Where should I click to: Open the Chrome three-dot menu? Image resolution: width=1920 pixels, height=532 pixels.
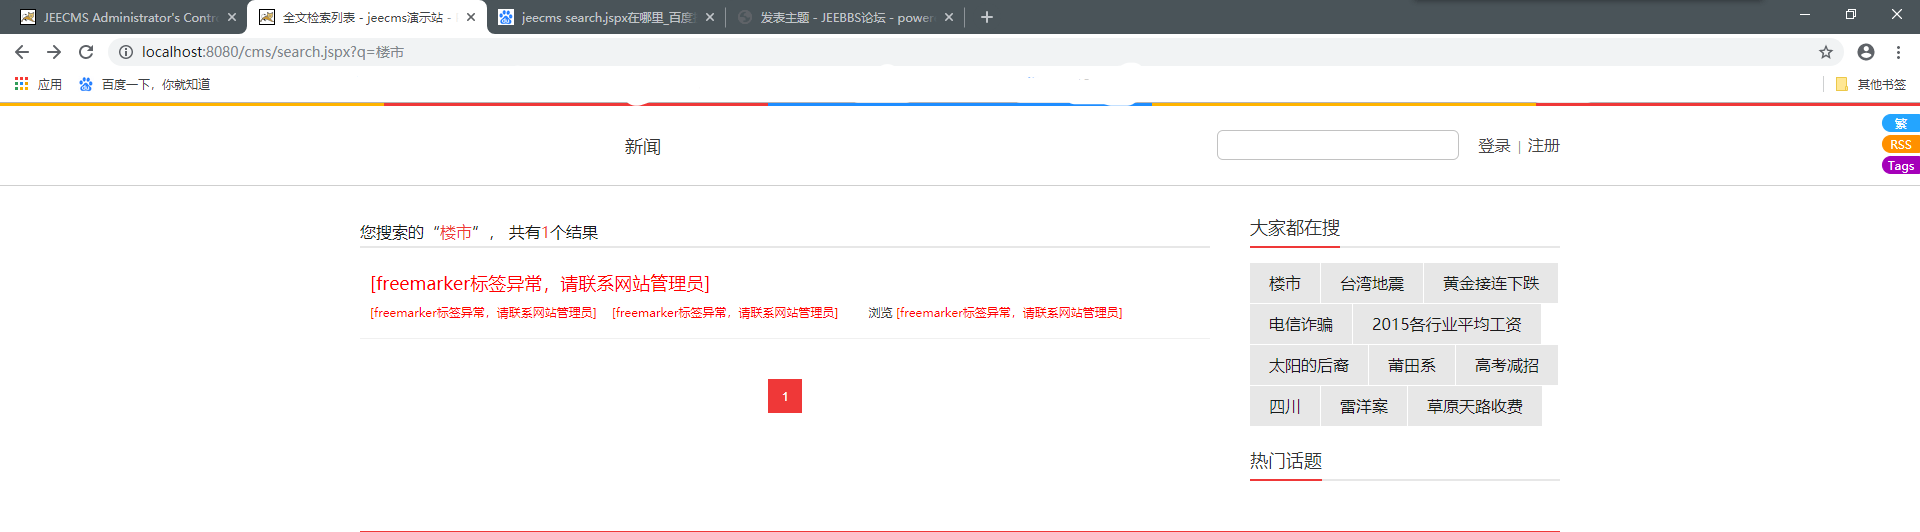1898,52
